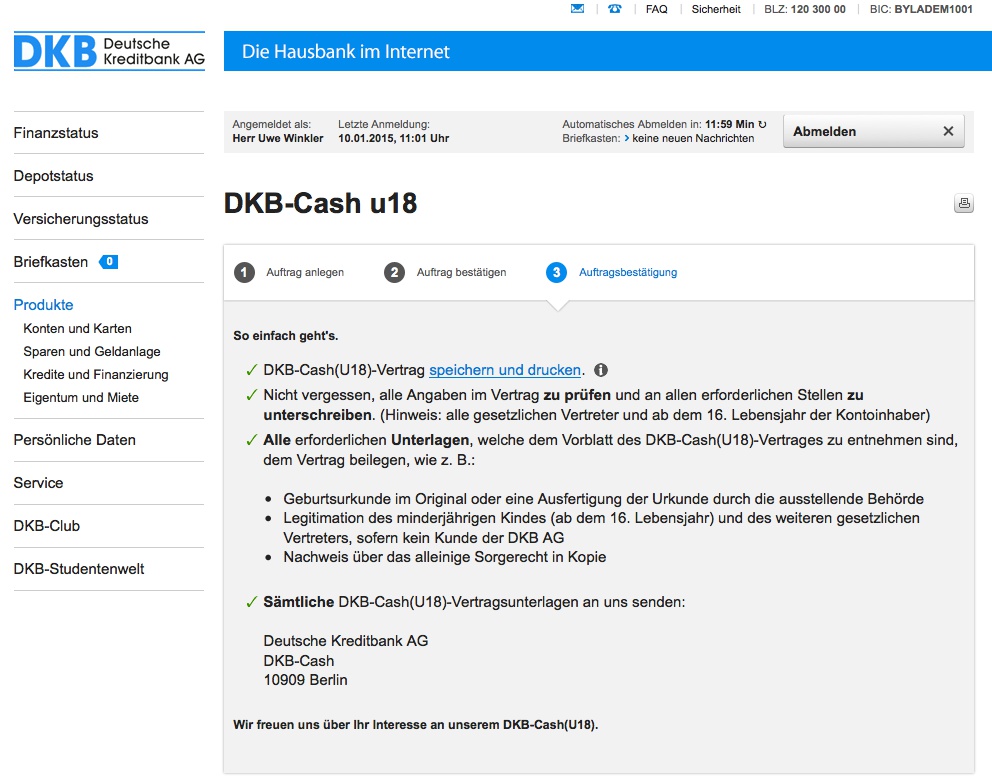Open DKB-Club in the sidebar
The height and width of the screenshot is (776, 992).
(x=46, y=526)
